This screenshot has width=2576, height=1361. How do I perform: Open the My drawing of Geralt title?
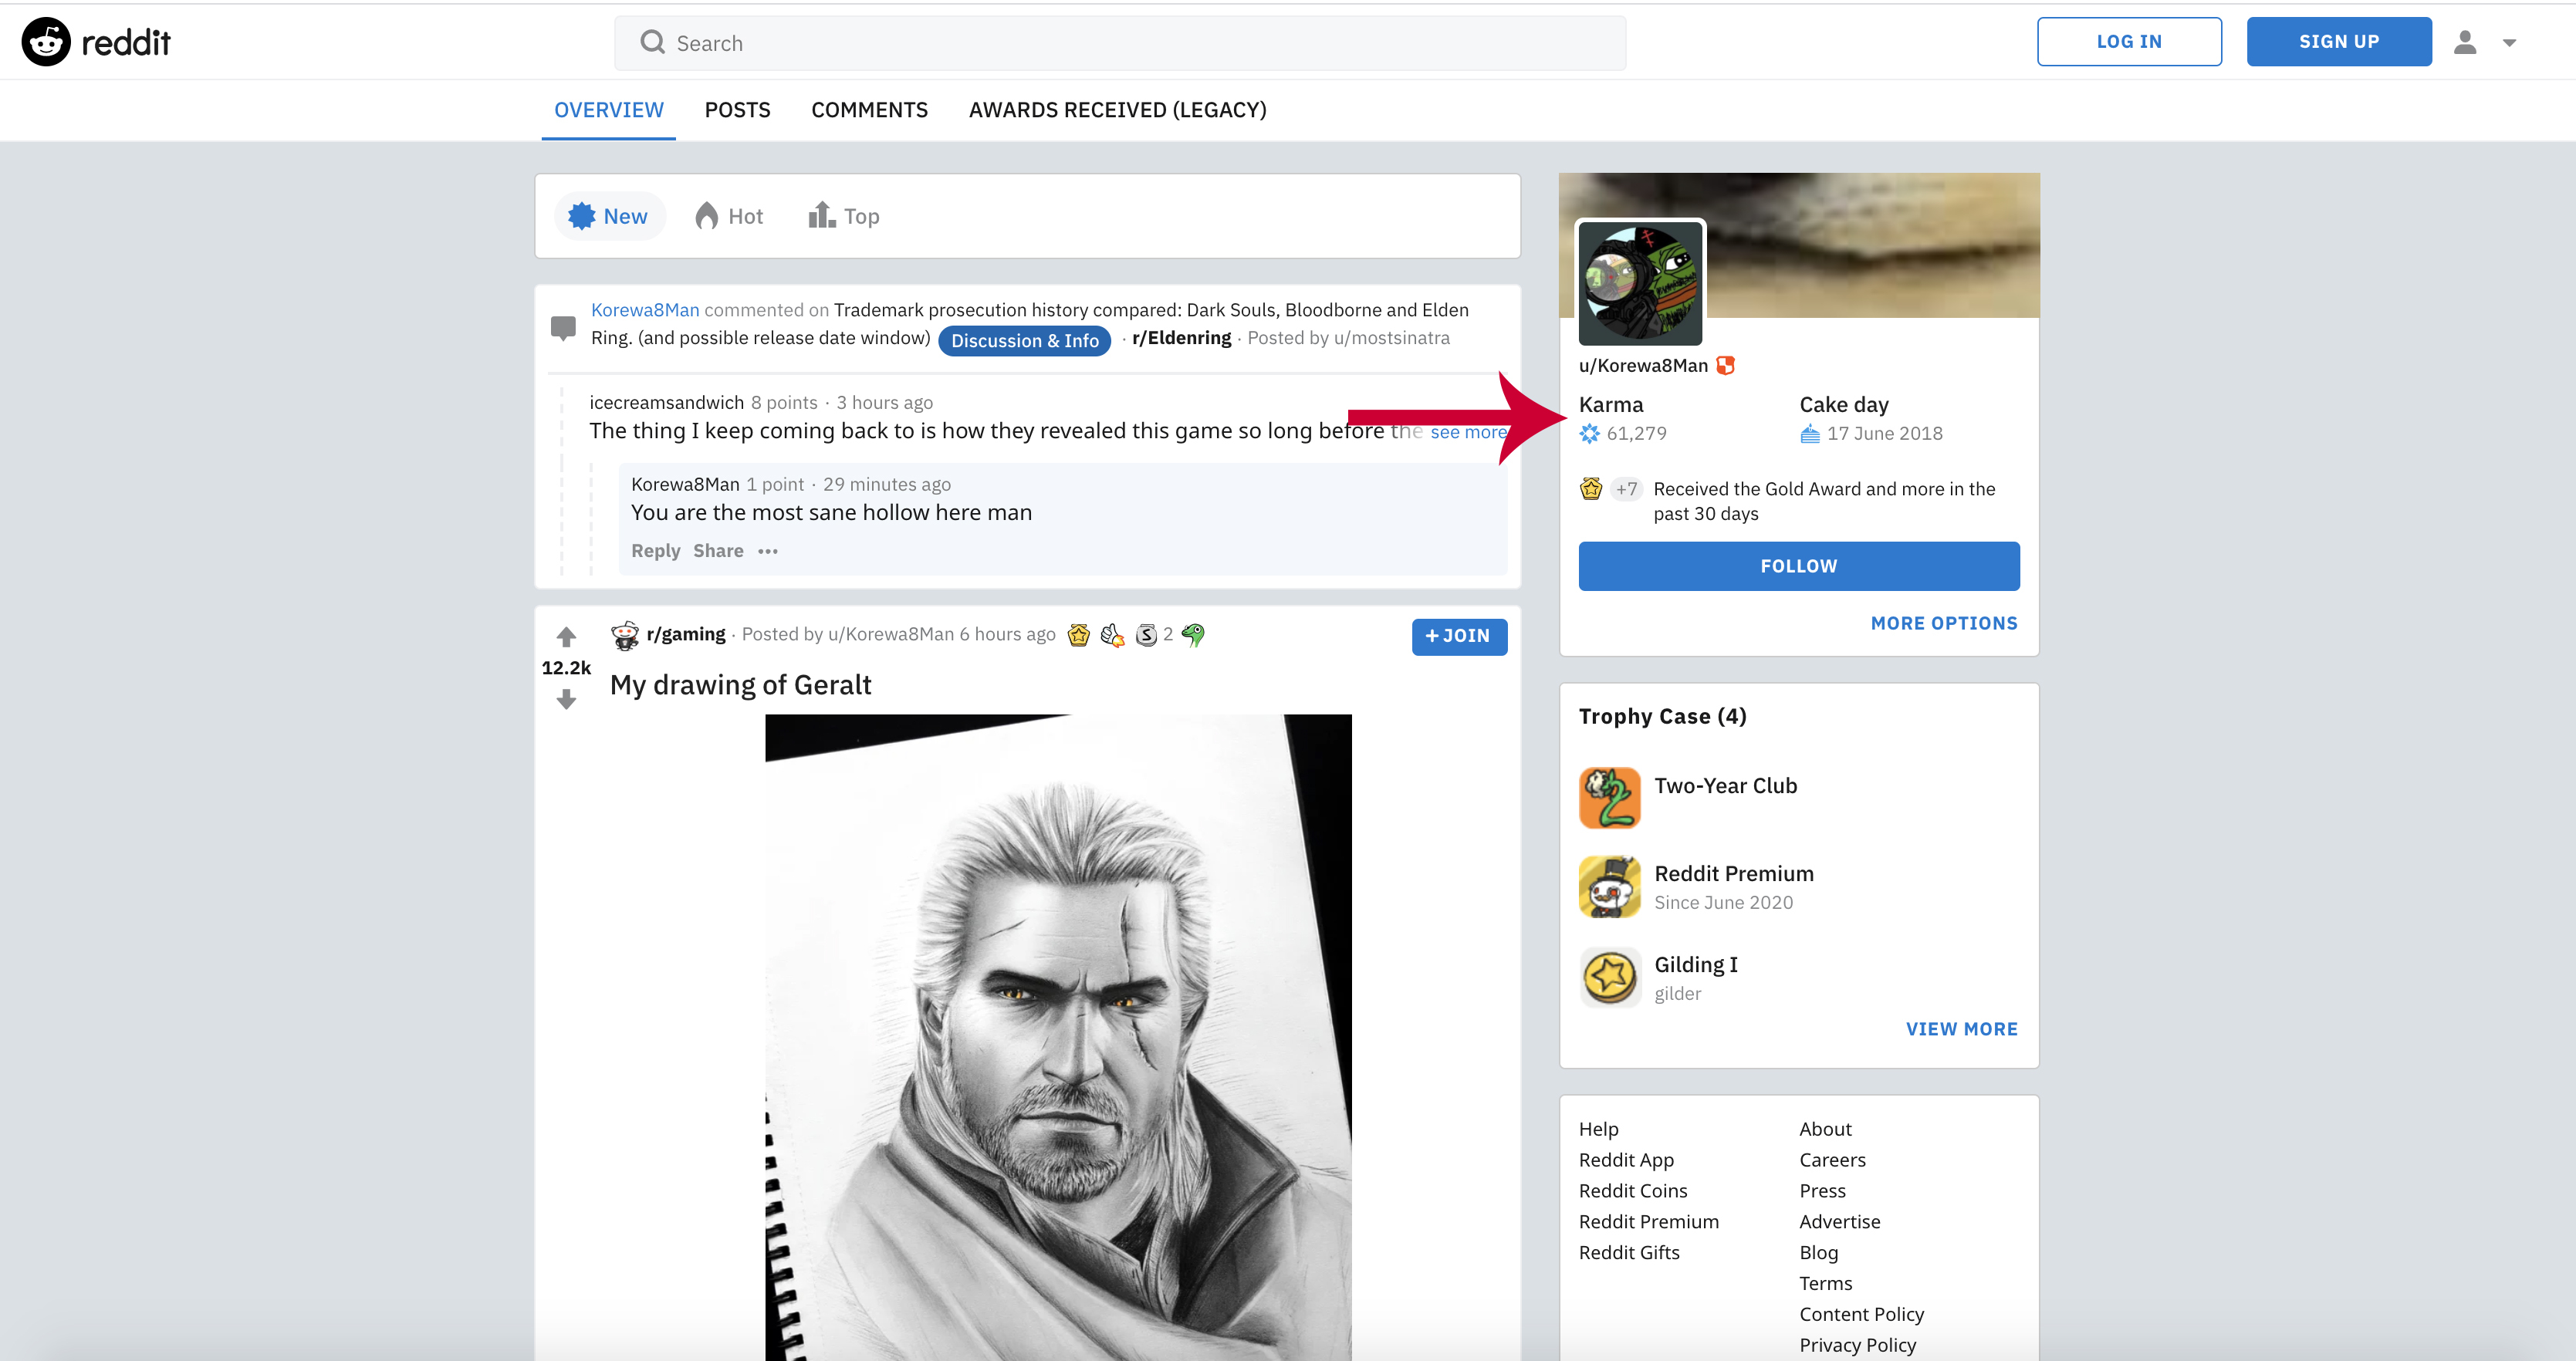point(740,685)
